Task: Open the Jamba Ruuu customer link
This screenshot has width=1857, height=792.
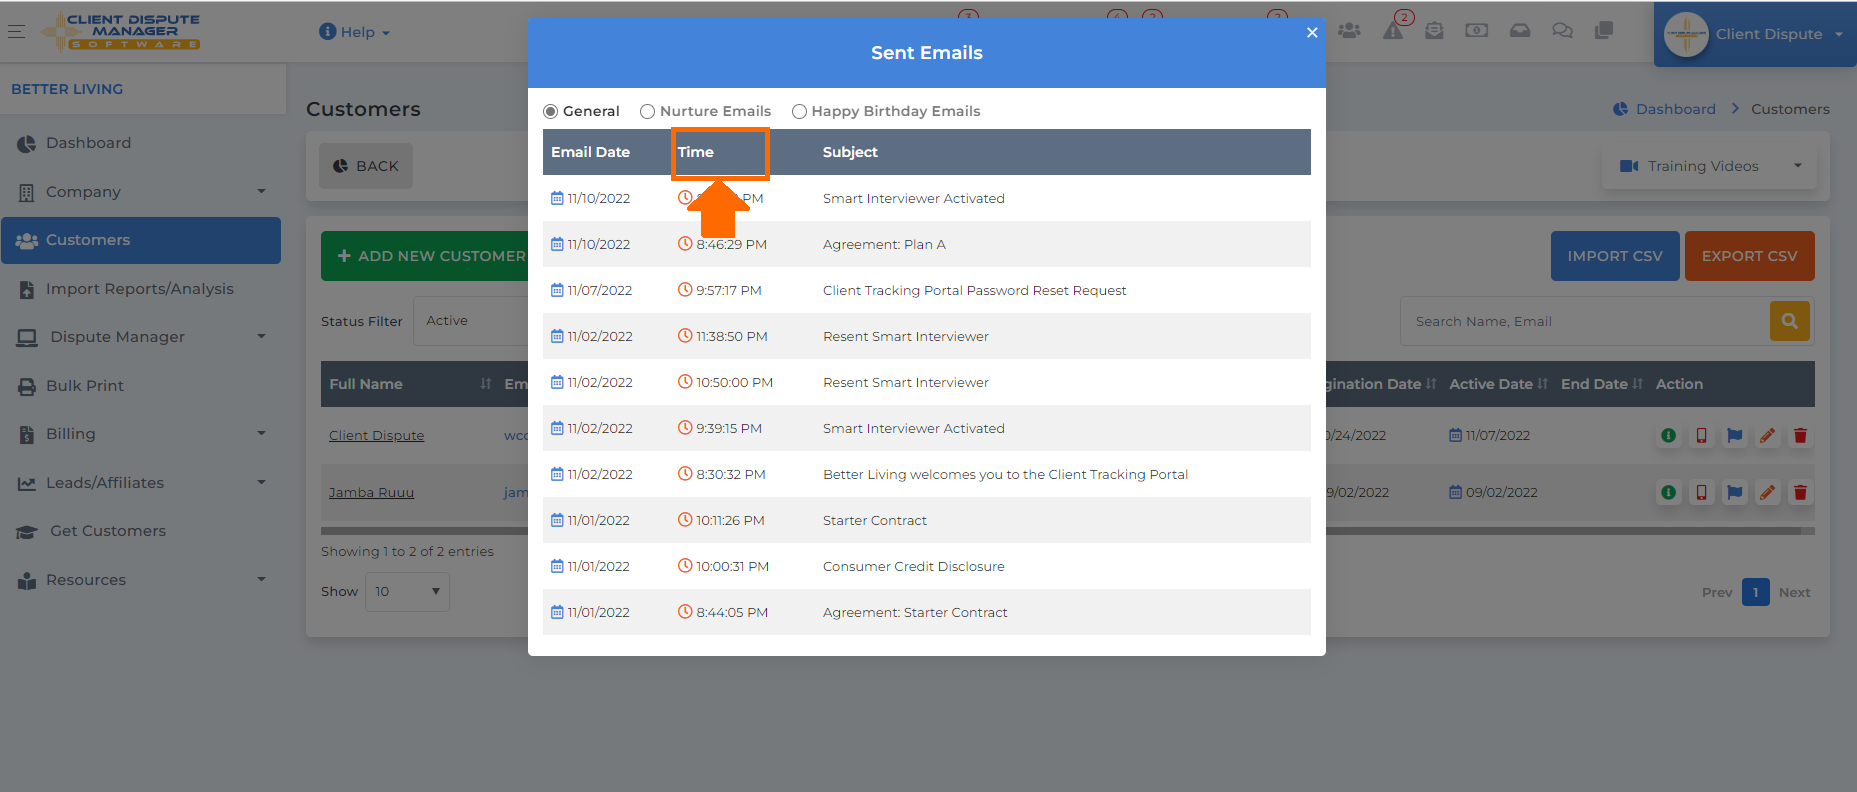Action: (371, 493)
